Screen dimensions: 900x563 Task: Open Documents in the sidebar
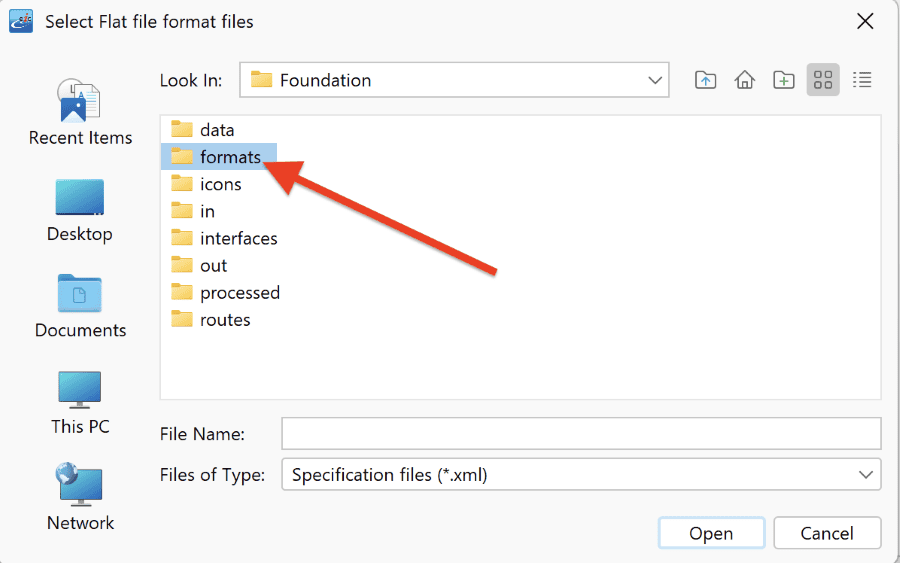pyautogui.click(x=80, y=307)
